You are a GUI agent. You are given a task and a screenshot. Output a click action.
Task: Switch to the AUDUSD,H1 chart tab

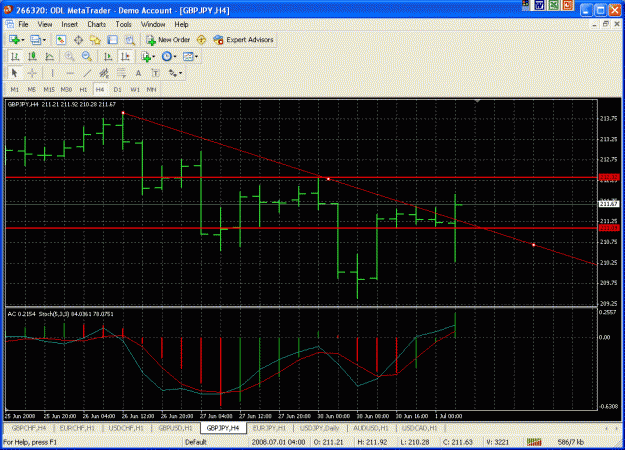[371, 428]
